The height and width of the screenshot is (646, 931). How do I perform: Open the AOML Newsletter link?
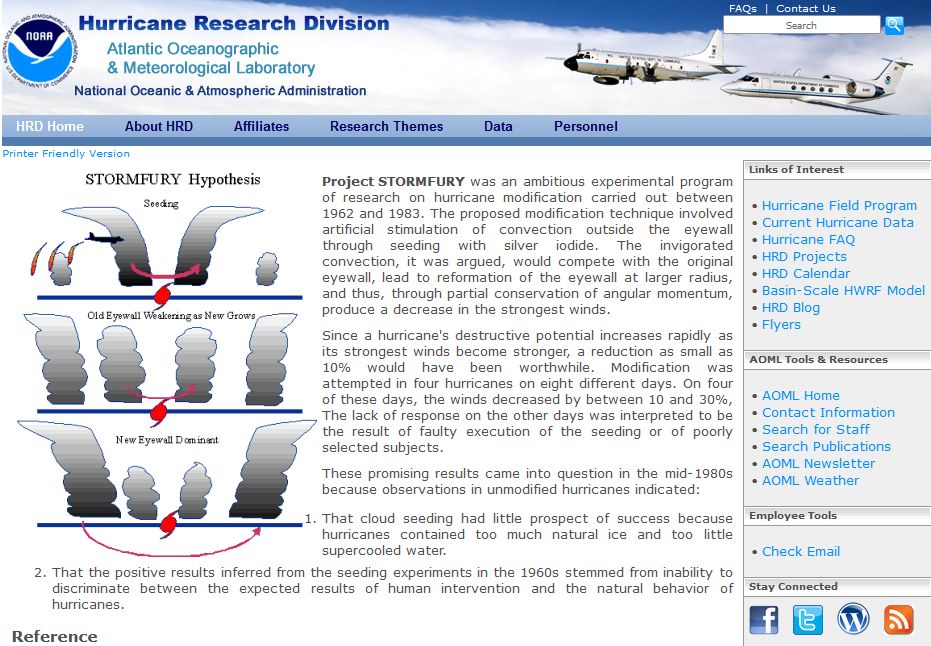tap(818, 464)
